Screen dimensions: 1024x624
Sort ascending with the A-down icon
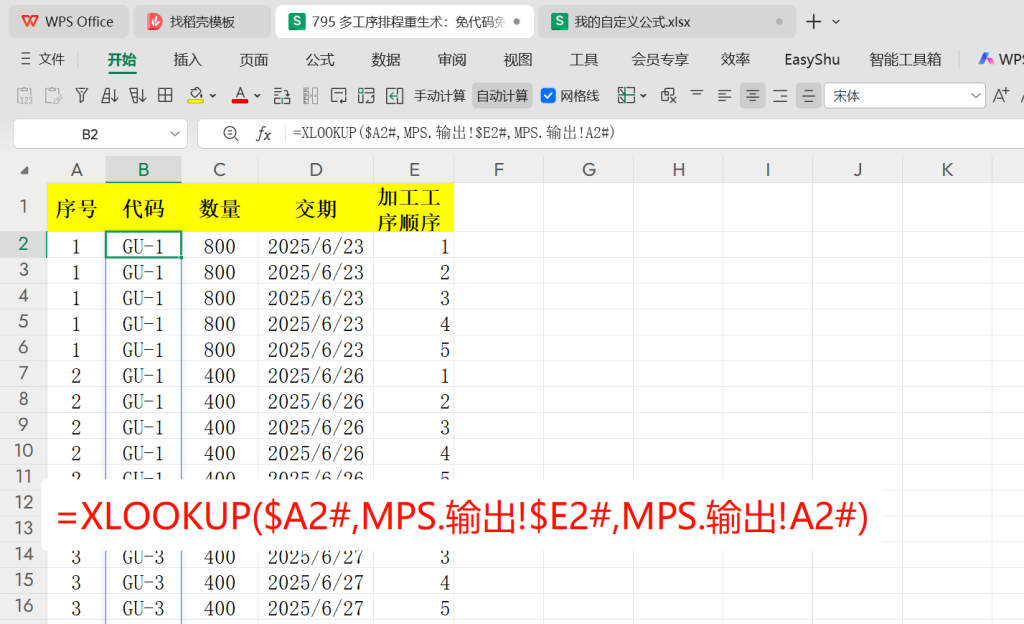(109, 96)
